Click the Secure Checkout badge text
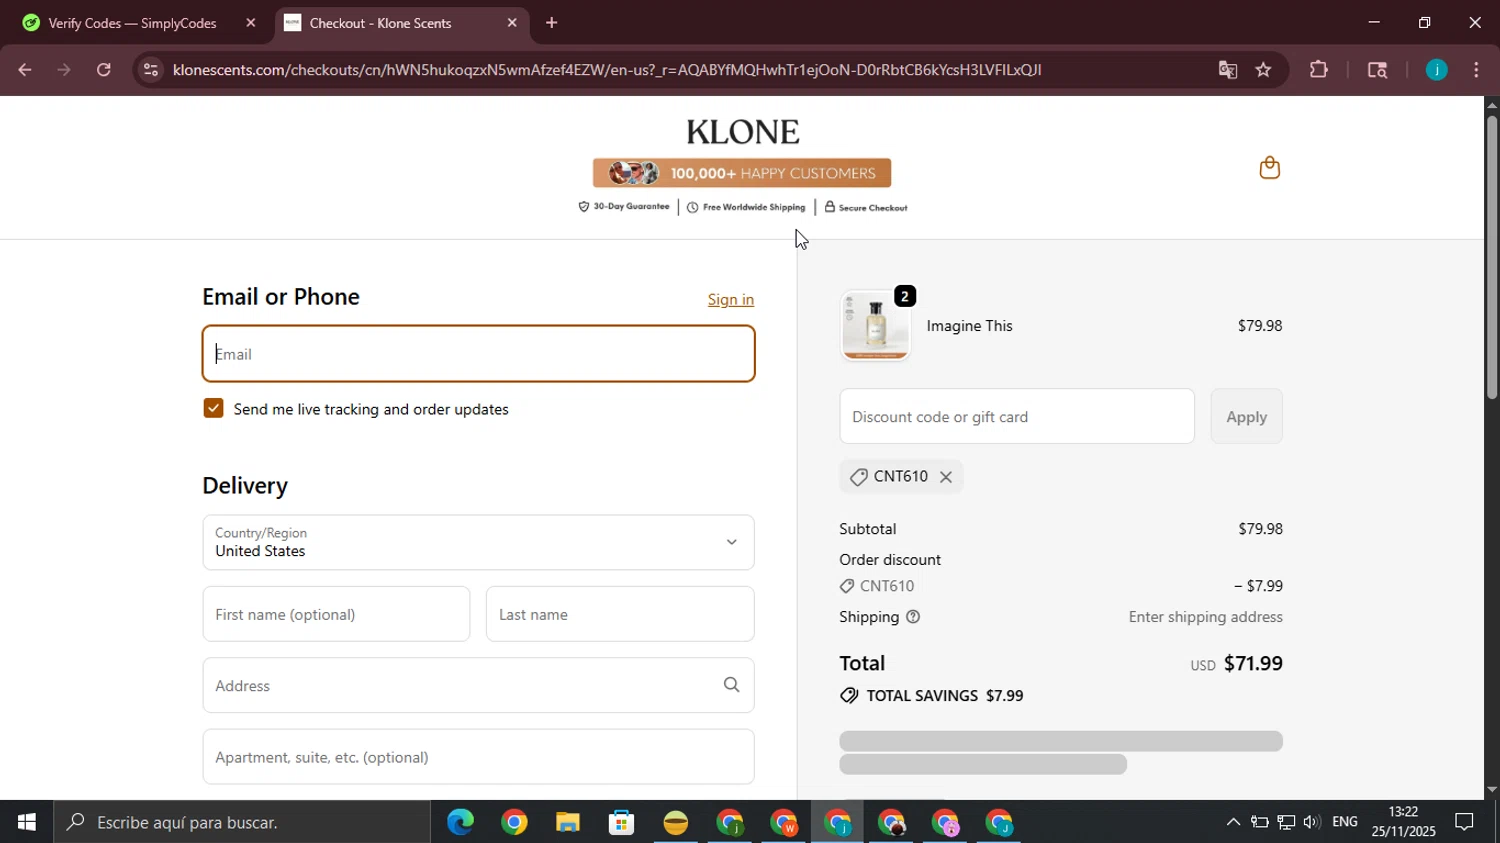The width and height of the screenshot is (1500, 843). point(873,208)
